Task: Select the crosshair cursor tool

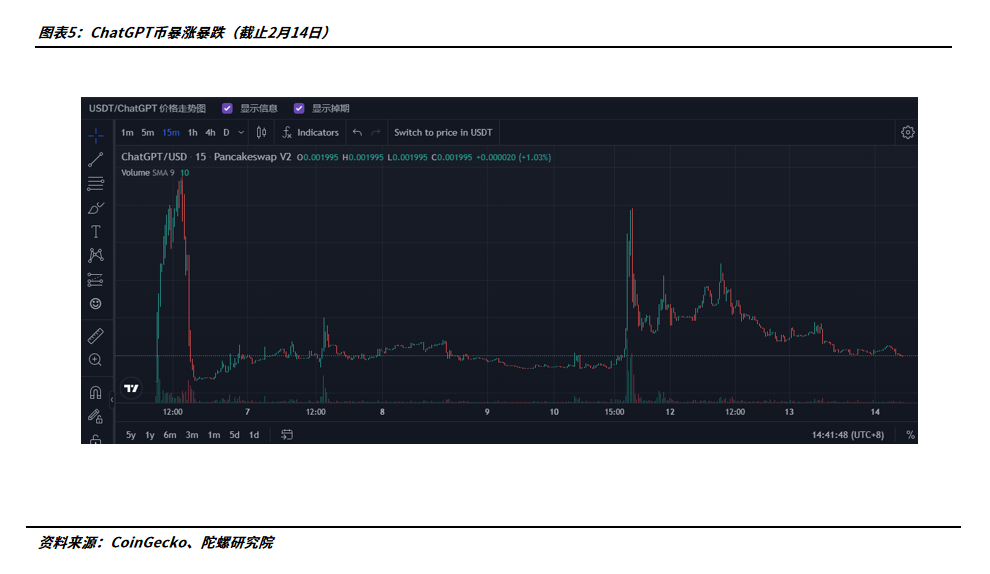Action: [x=96, y=133]
